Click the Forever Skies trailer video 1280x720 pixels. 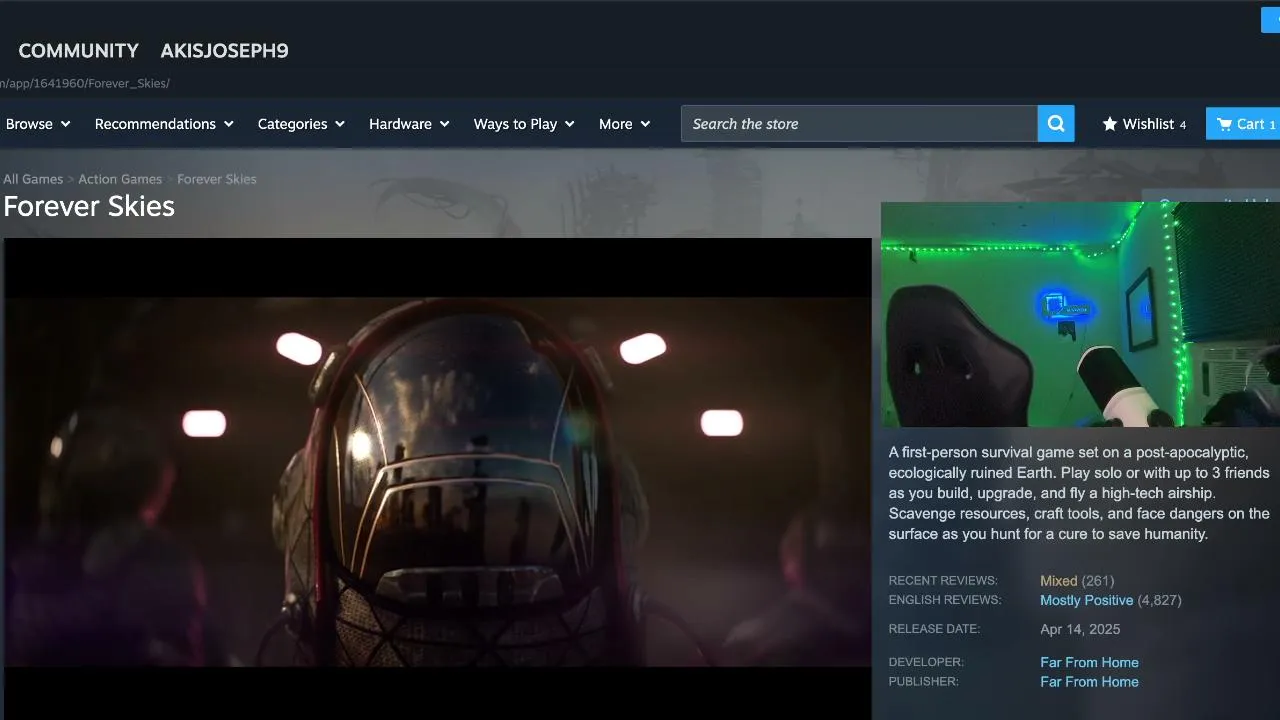(438, 479)
